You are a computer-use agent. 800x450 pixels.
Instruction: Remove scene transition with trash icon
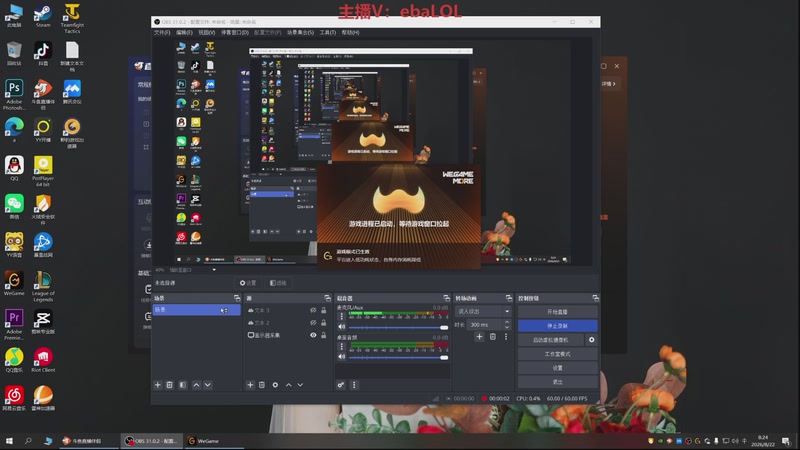[x=493, y=337]
